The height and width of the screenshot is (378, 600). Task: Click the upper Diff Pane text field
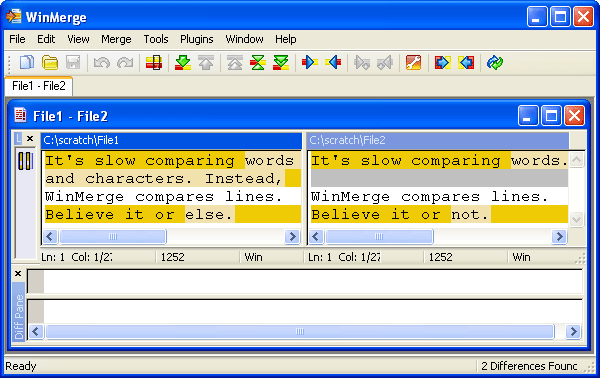click(305, 281)
